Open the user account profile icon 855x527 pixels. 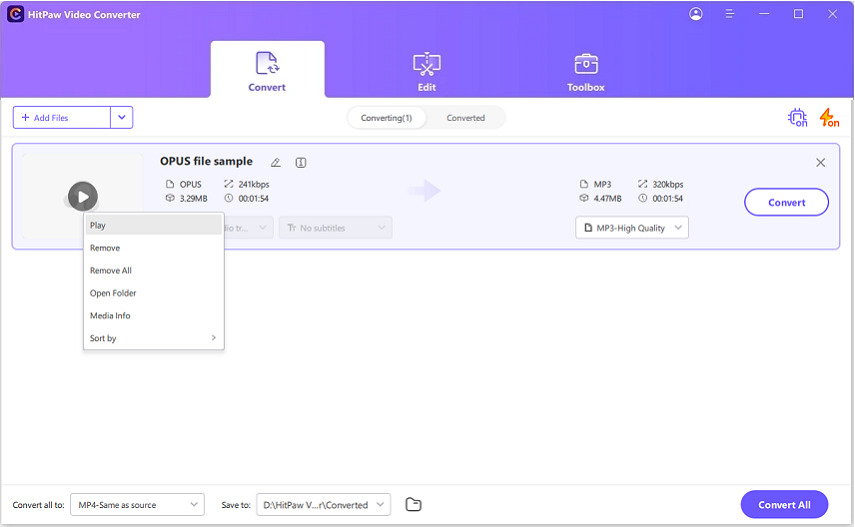(696, 14)
